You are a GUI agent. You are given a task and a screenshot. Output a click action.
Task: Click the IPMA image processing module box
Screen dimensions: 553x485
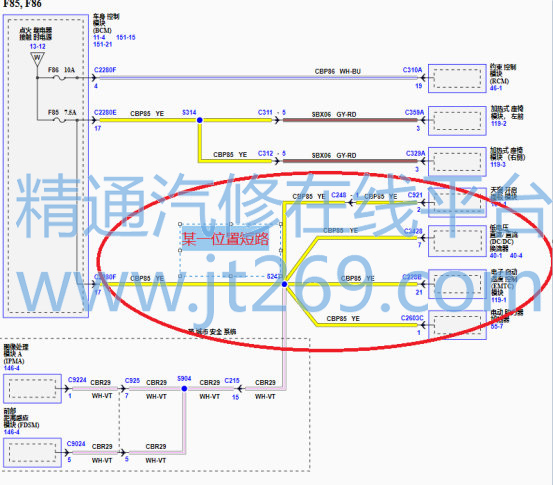32,389
